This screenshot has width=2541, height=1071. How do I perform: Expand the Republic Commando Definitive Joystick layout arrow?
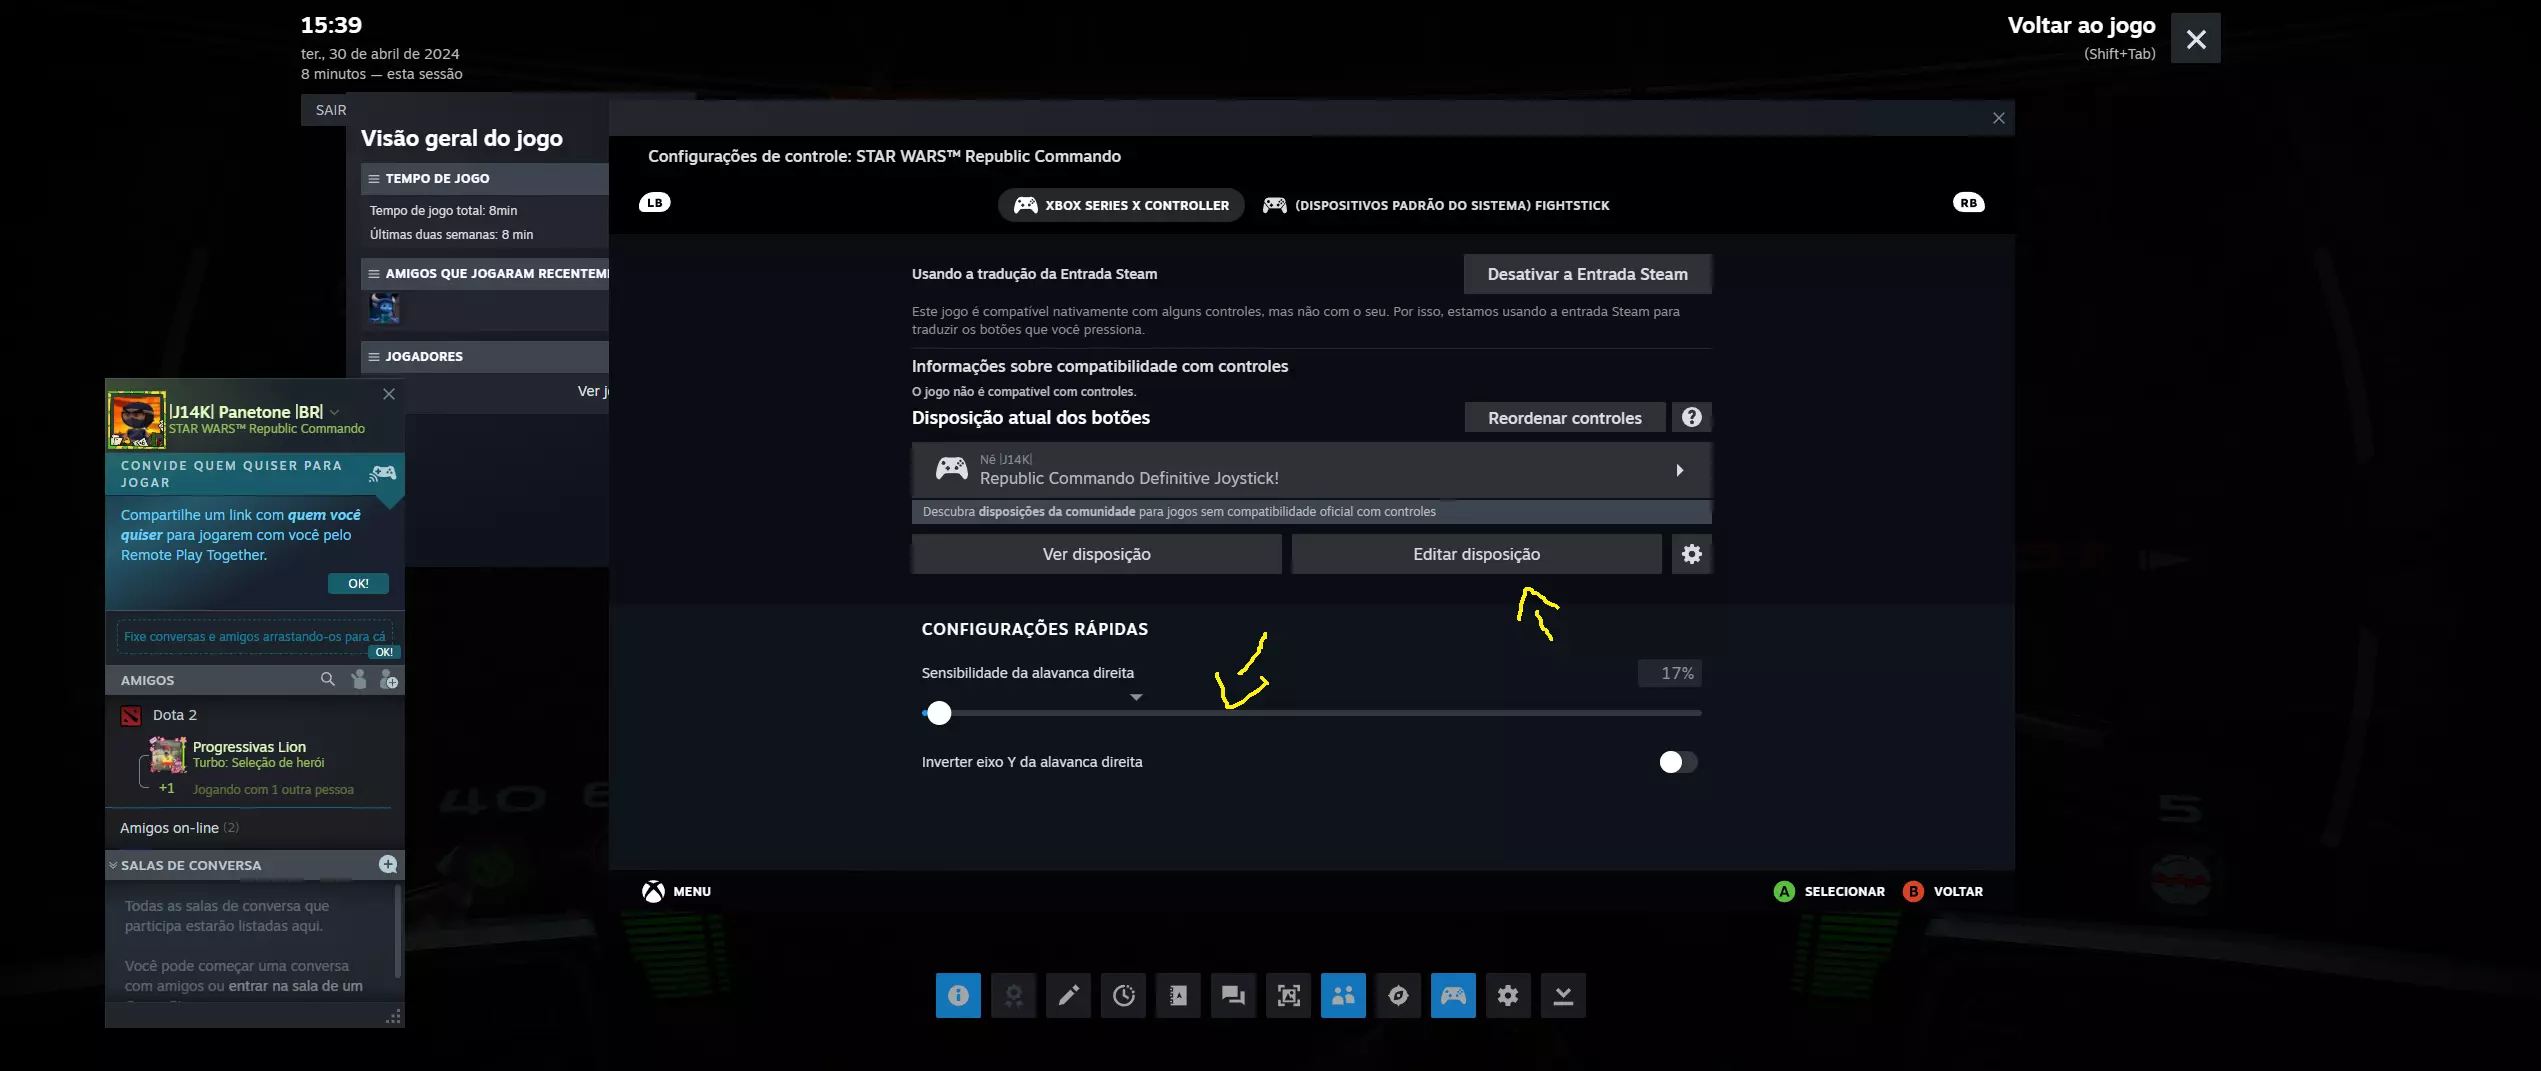[x=1680, y=470]
